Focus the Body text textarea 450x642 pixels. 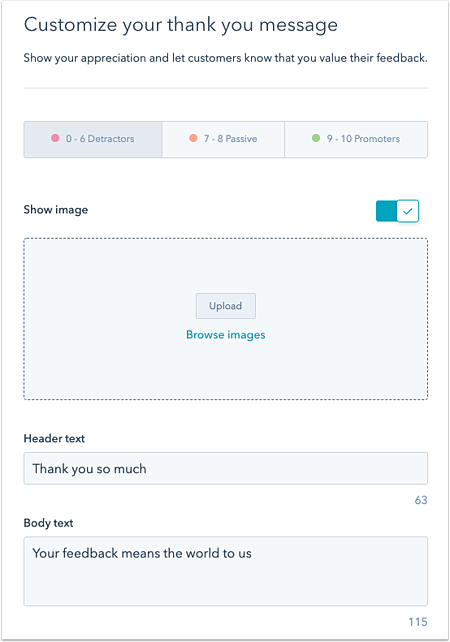click(226, 571)
